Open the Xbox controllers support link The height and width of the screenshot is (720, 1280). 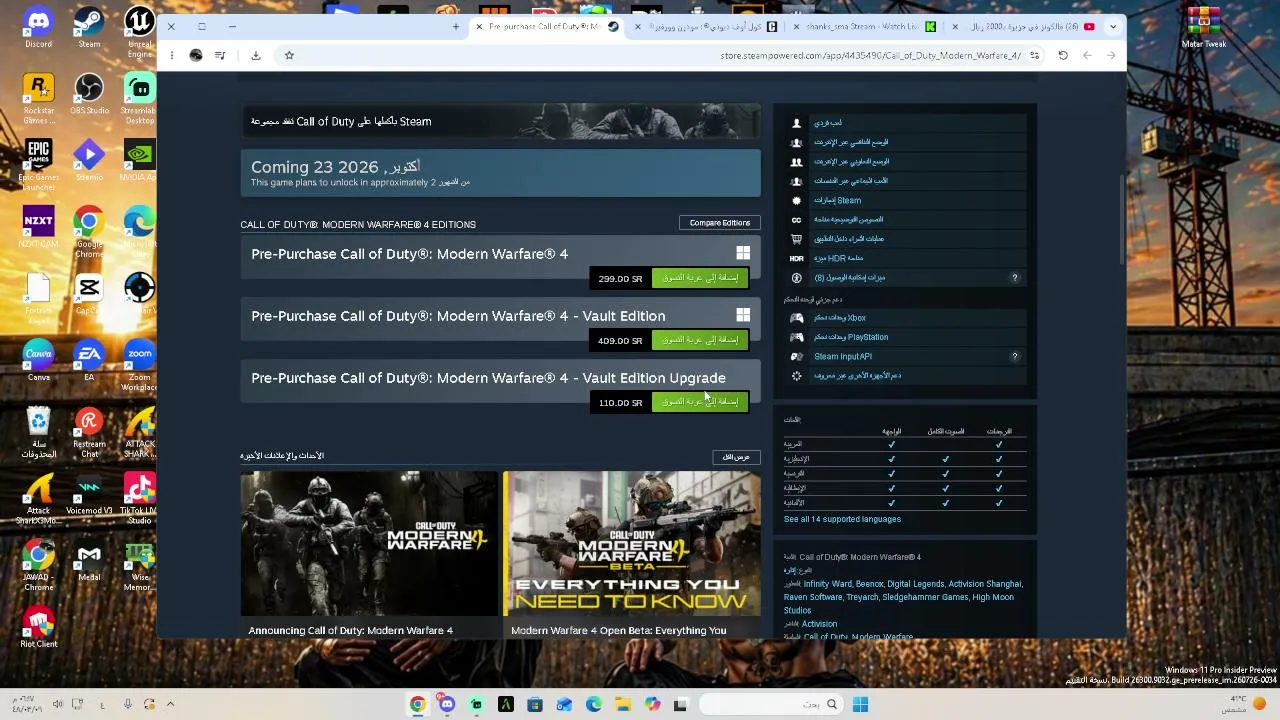[x=840, y=318]
